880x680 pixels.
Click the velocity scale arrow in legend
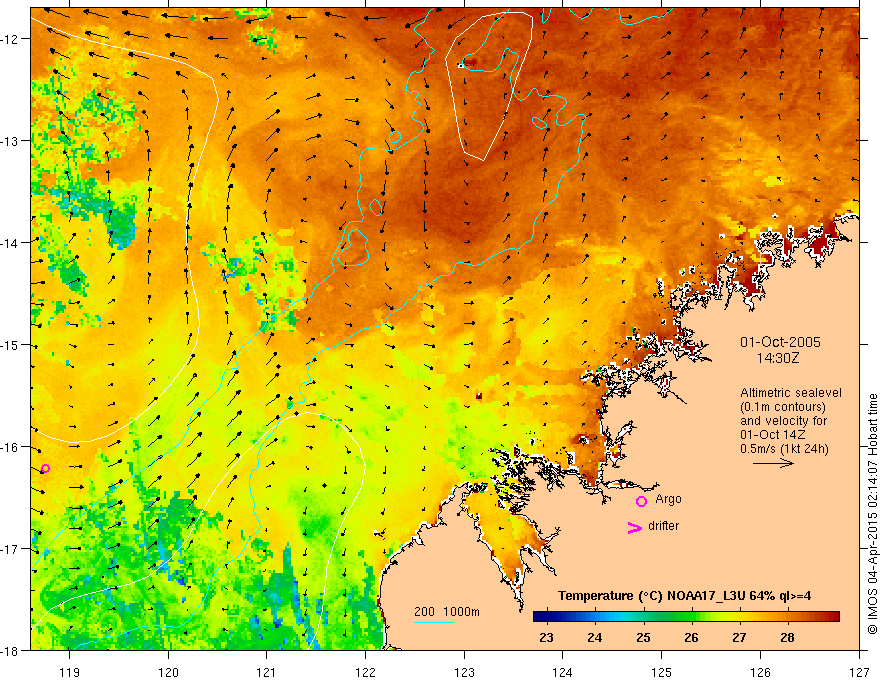click(x=773, y=463)
